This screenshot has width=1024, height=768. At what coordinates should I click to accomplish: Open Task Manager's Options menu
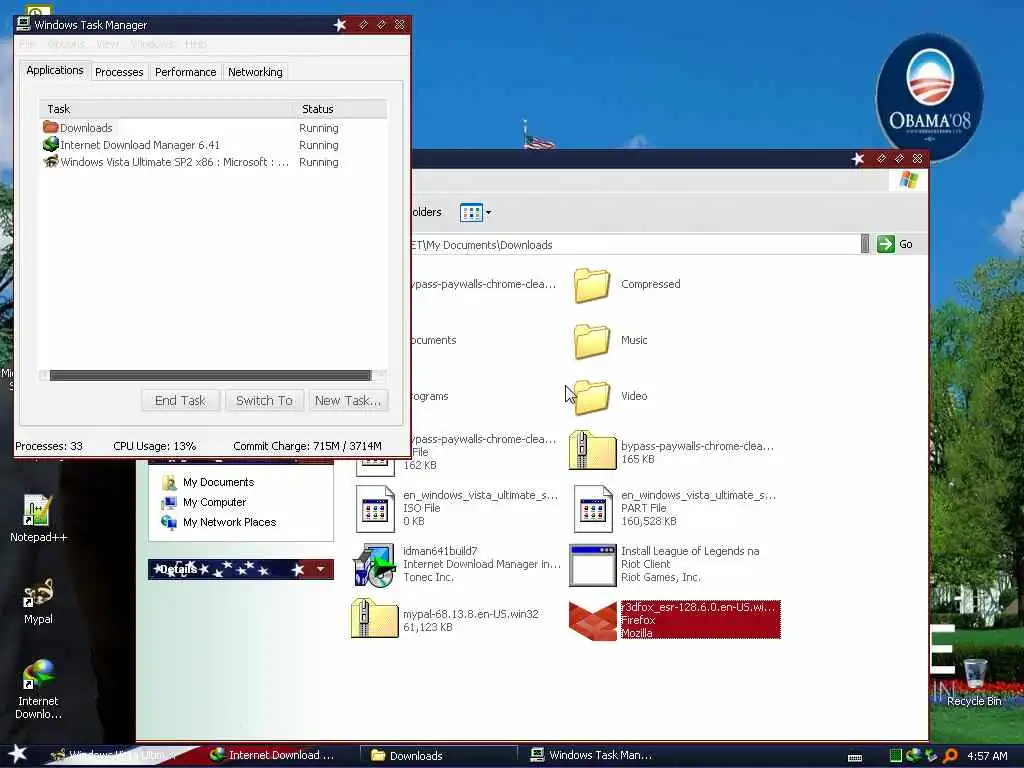coord(66,44)
